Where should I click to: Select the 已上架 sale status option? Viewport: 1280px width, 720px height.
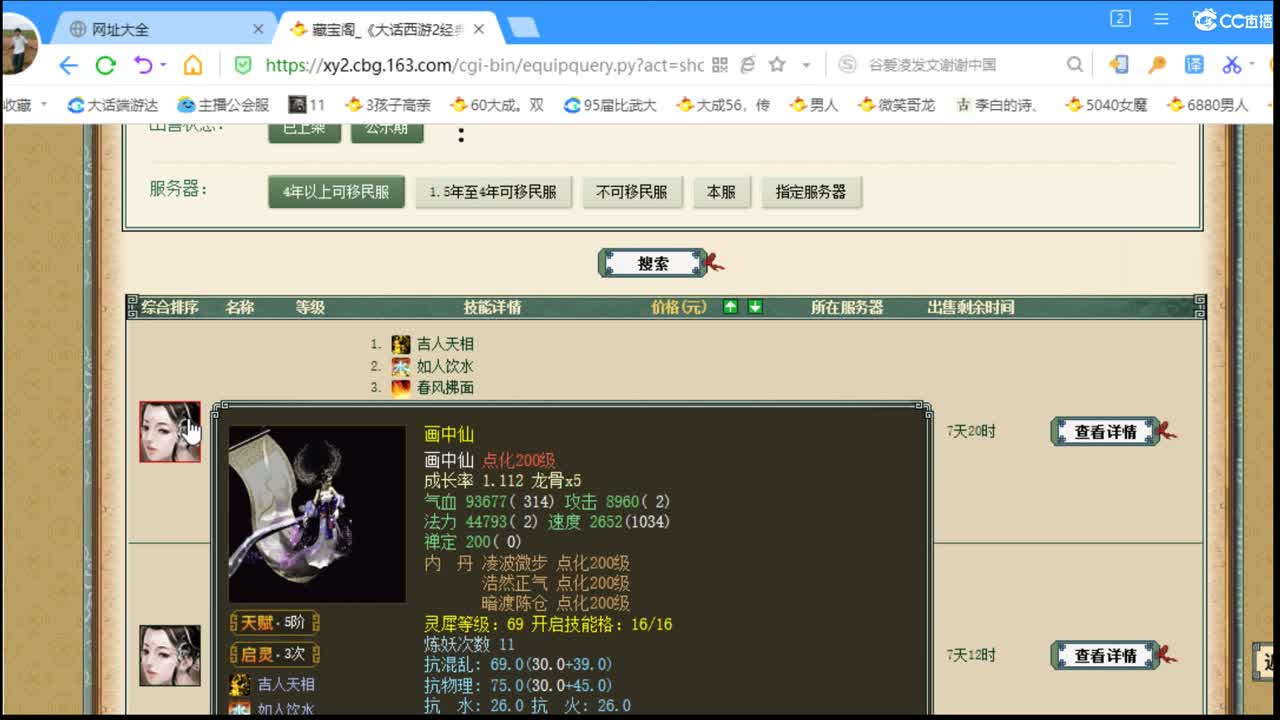[x=304, y=130]
